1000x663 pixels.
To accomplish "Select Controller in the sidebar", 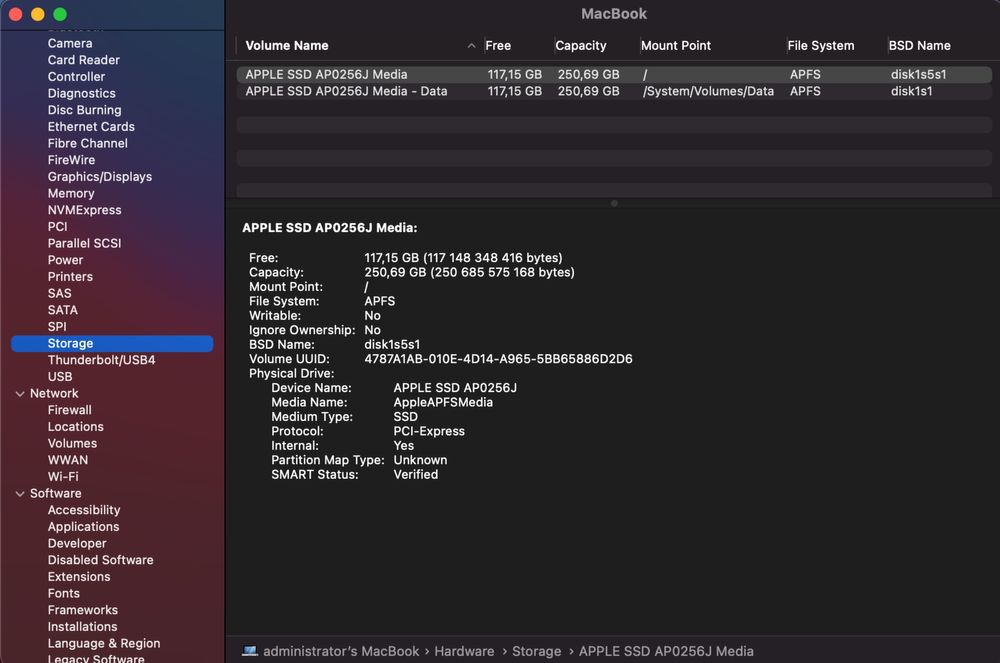I will 76,76.
